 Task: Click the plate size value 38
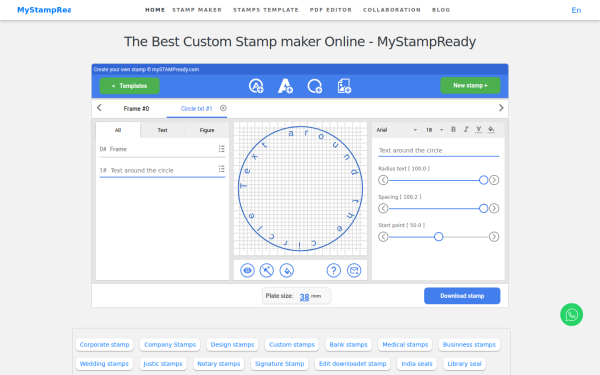point(304,297)
